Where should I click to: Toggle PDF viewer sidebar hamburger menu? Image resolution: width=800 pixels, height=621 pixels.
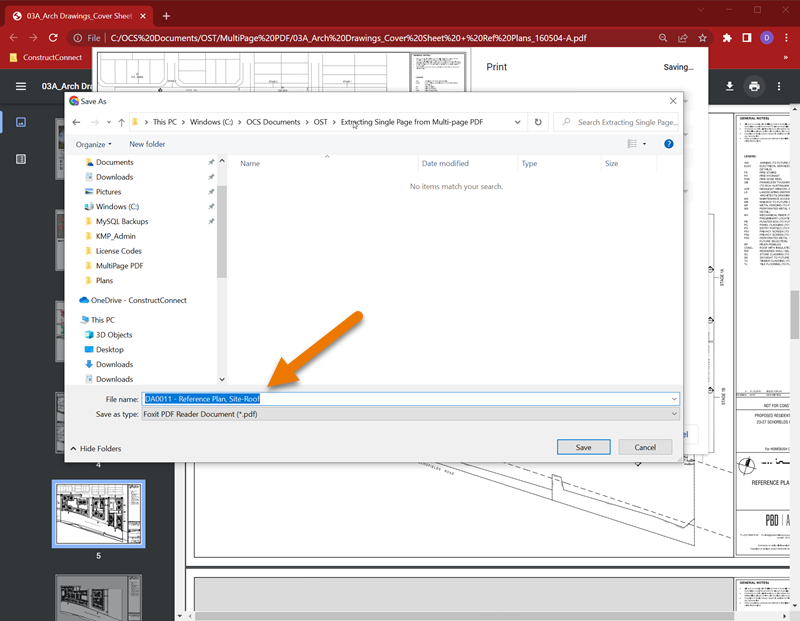click(21, 86)
